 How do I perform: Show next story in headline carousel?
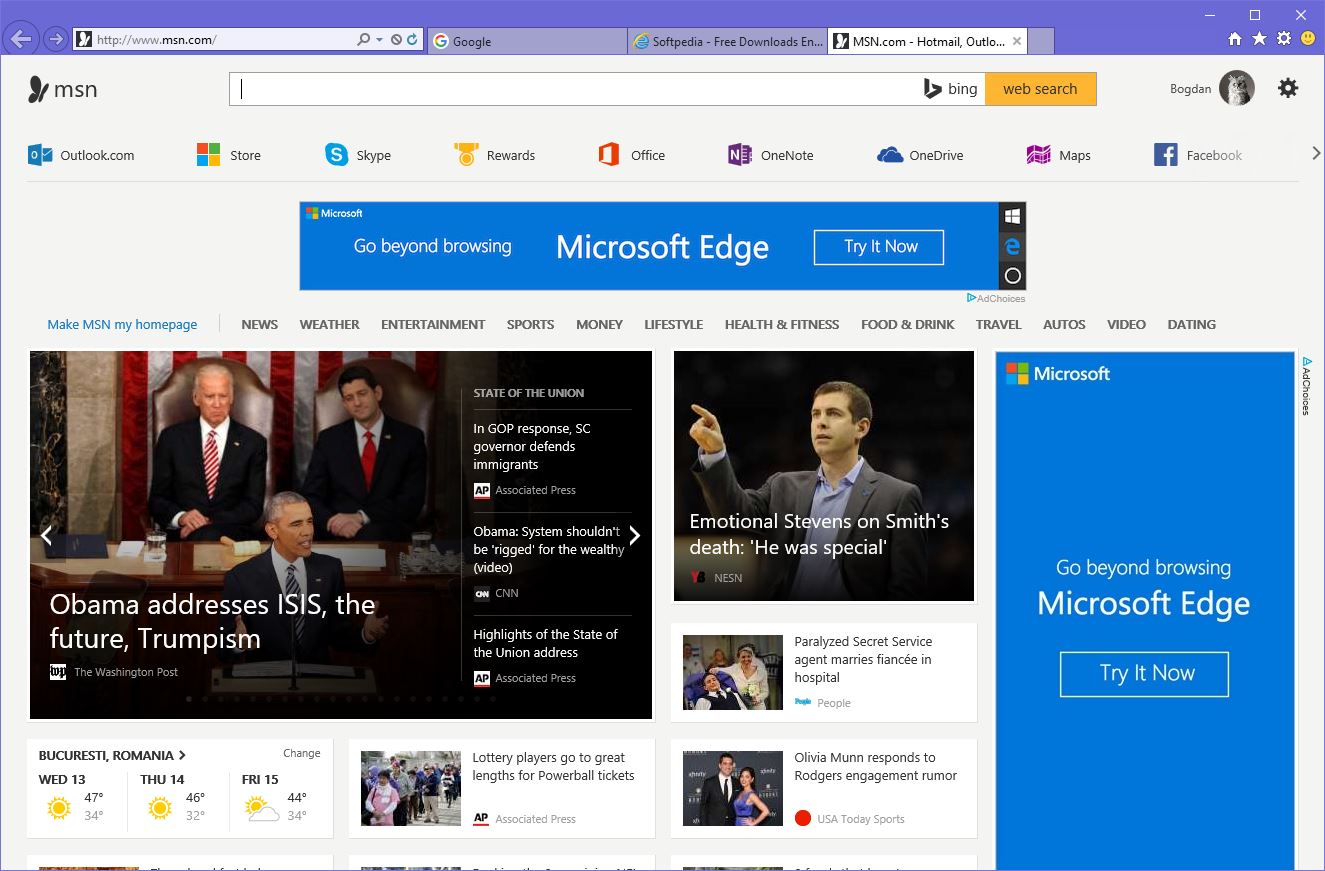[634, 535]
